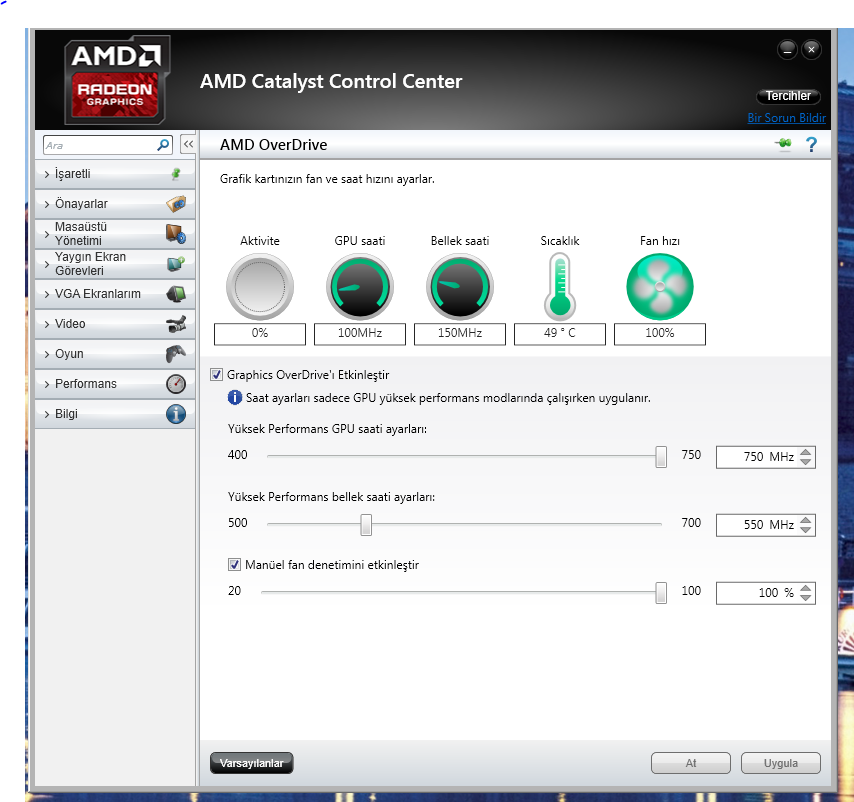Viewport: 854px width, 802px height.
Task: Click the 100MHz GPU clock readout
Action: 360,334
